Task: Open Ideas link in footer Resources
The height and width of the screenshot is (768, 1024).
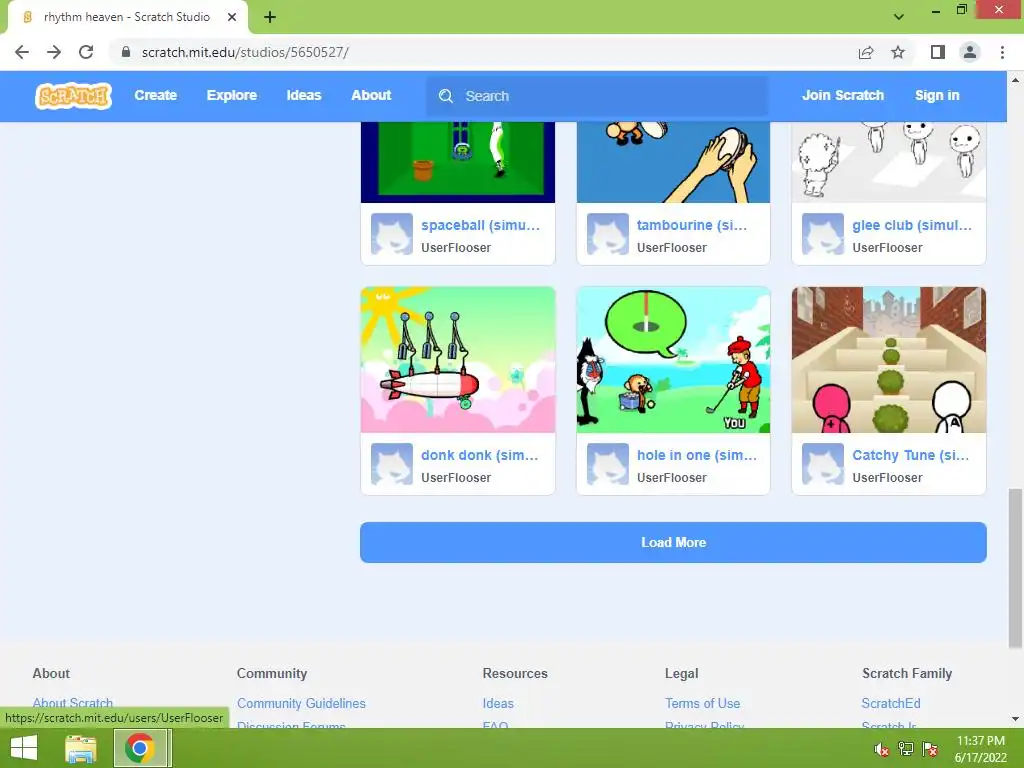Action: tap(498, 703)
